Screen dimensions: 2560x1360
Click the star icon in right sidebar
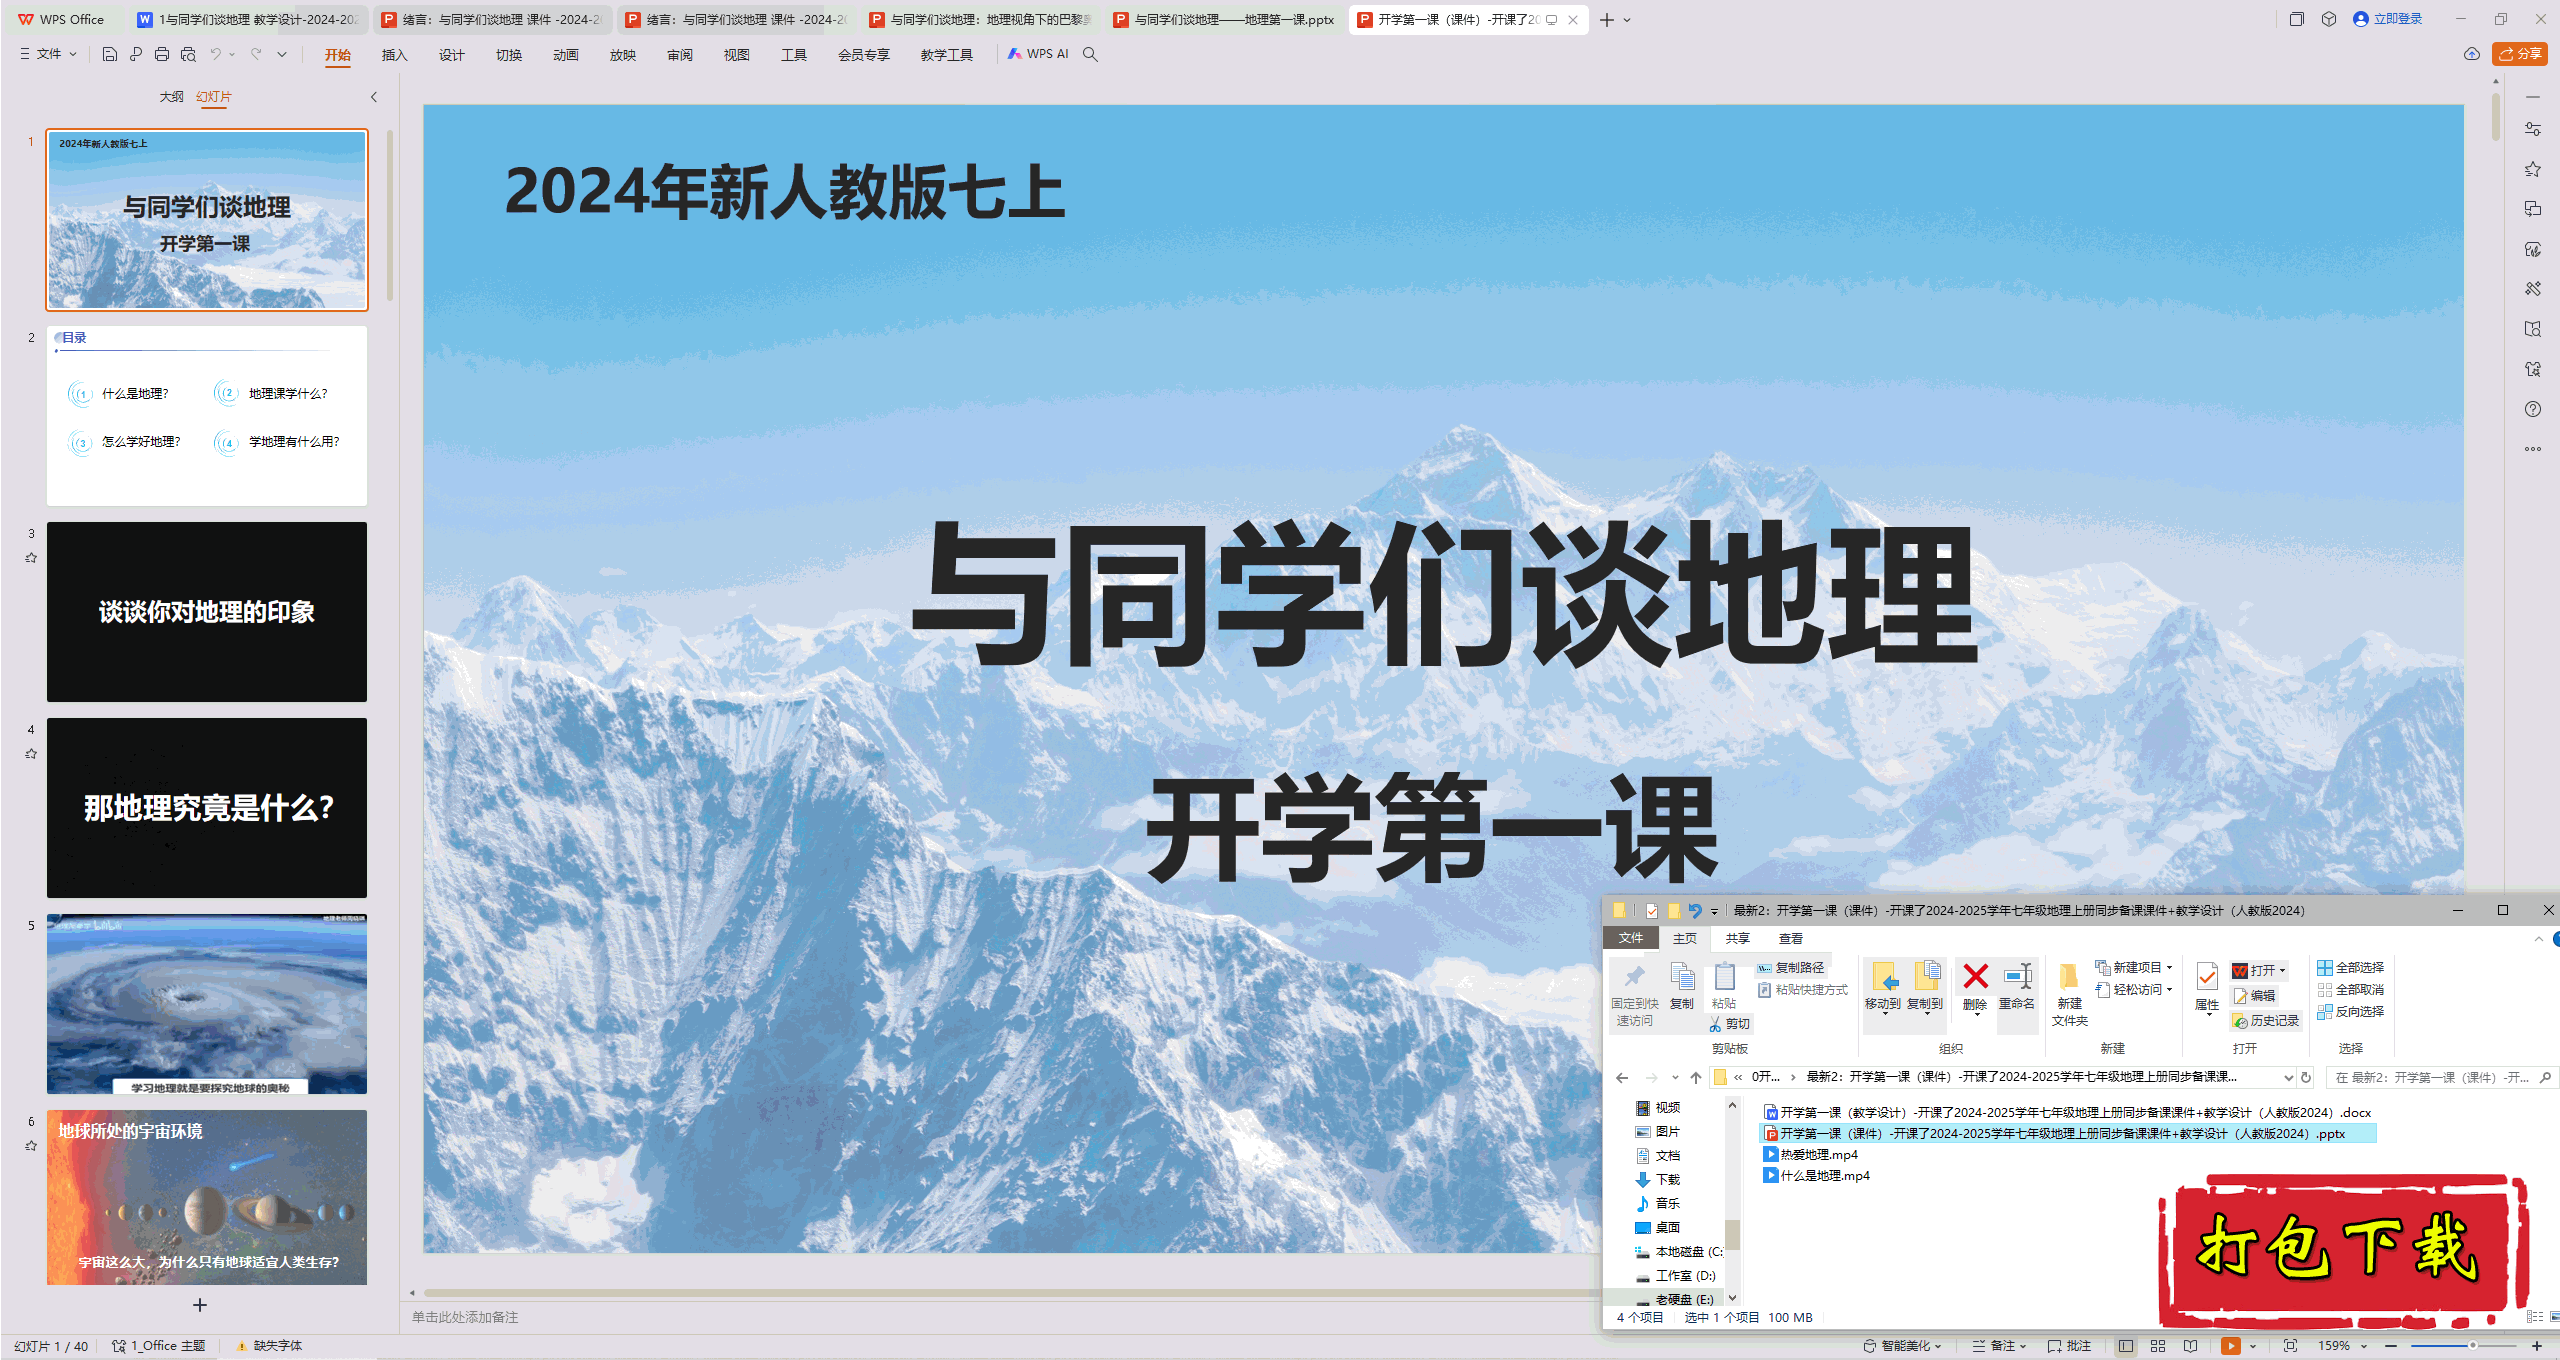point(2533,169)
